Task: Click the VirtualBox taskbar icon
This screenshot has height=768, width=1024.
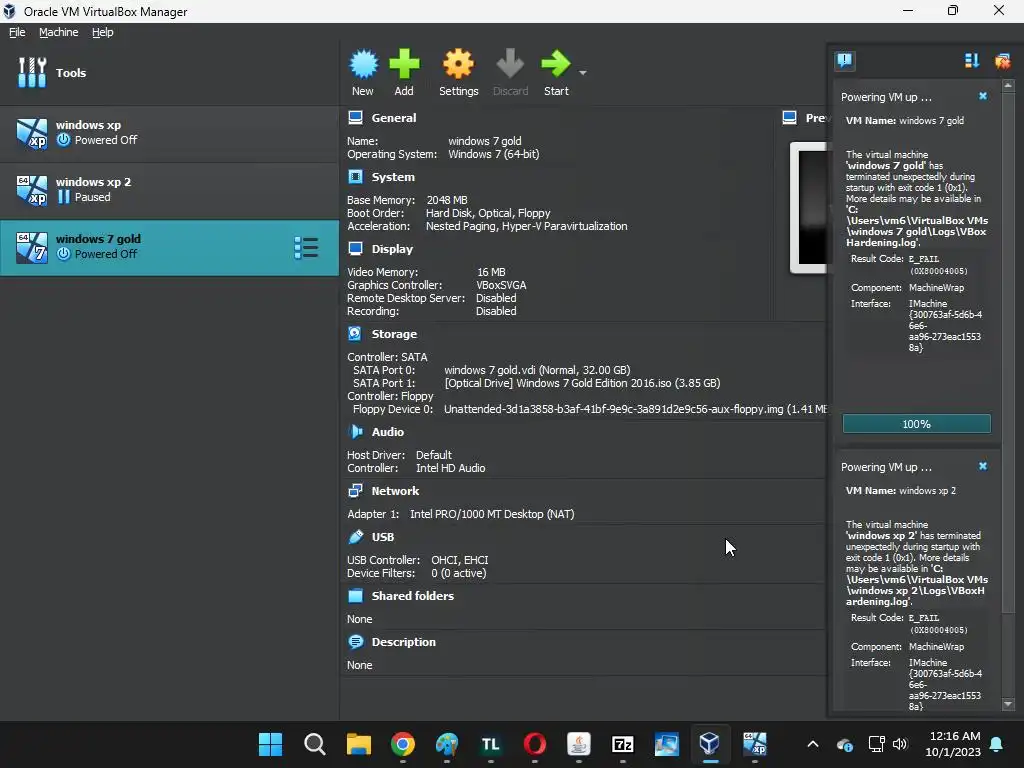Action: coord(710,744)
